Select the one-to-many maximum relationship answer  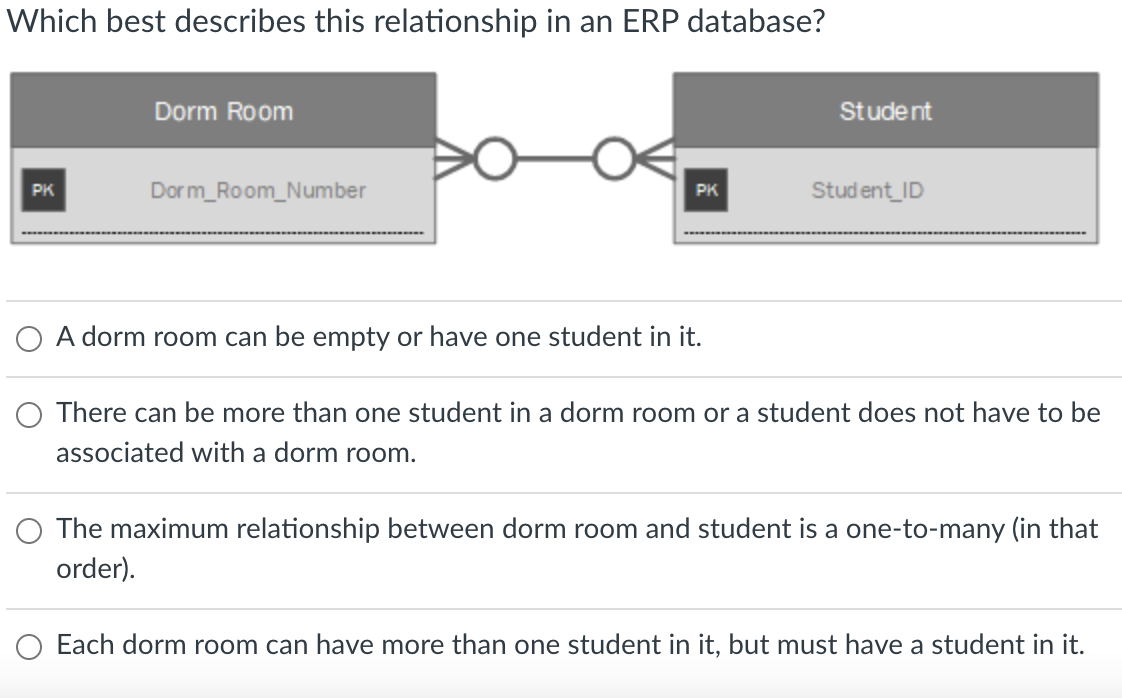pyautogui.click(x=28, y=532)
